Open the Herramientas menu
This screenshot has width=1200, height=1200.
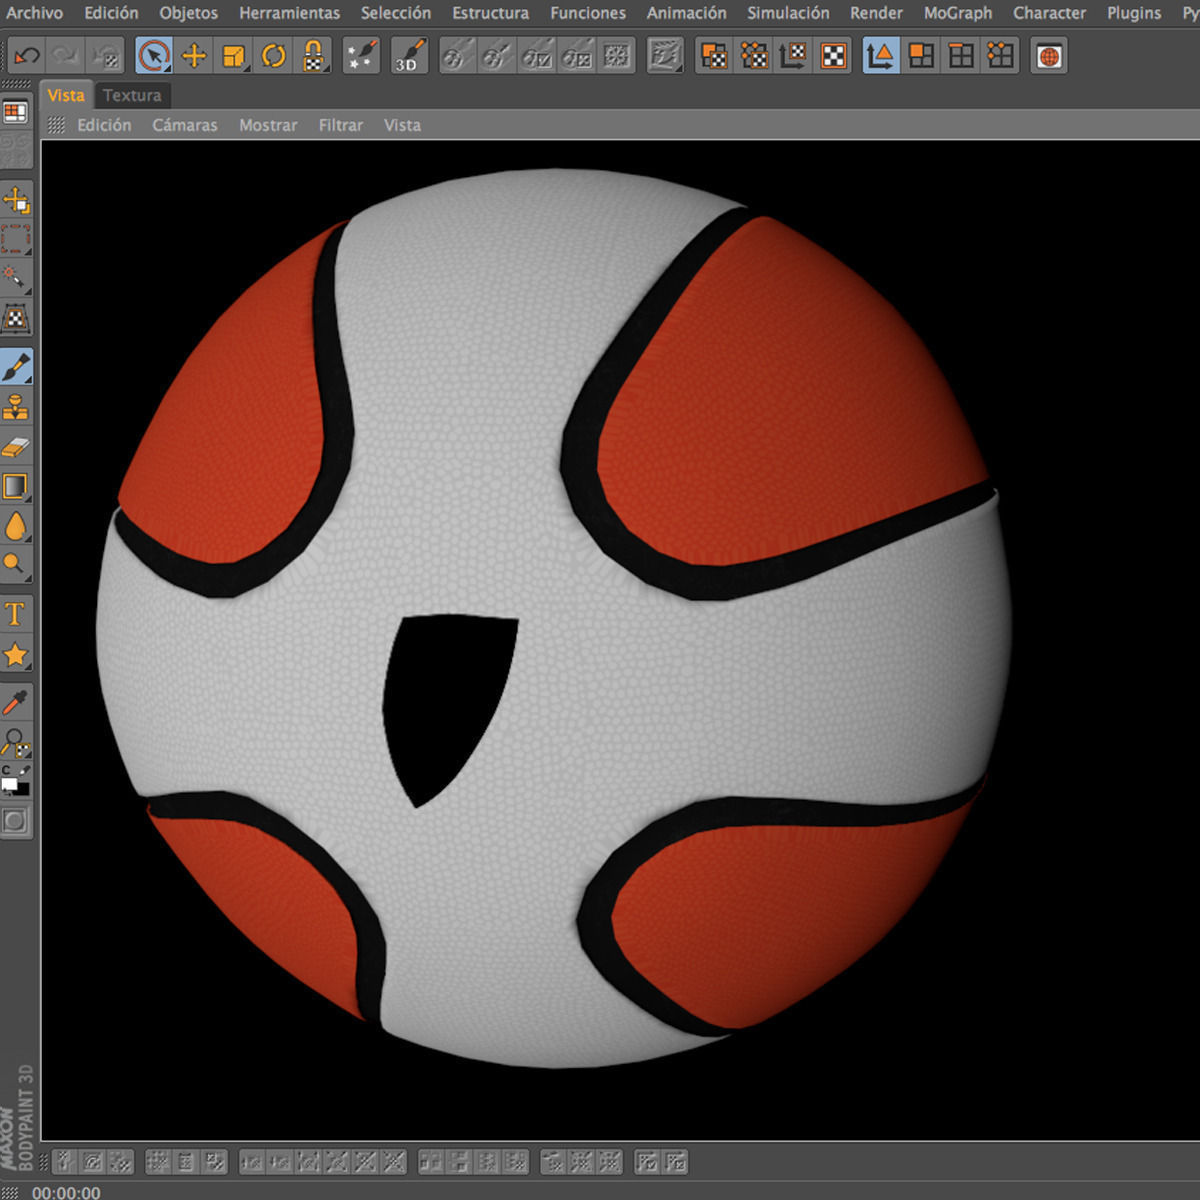(x=289, y=13)
